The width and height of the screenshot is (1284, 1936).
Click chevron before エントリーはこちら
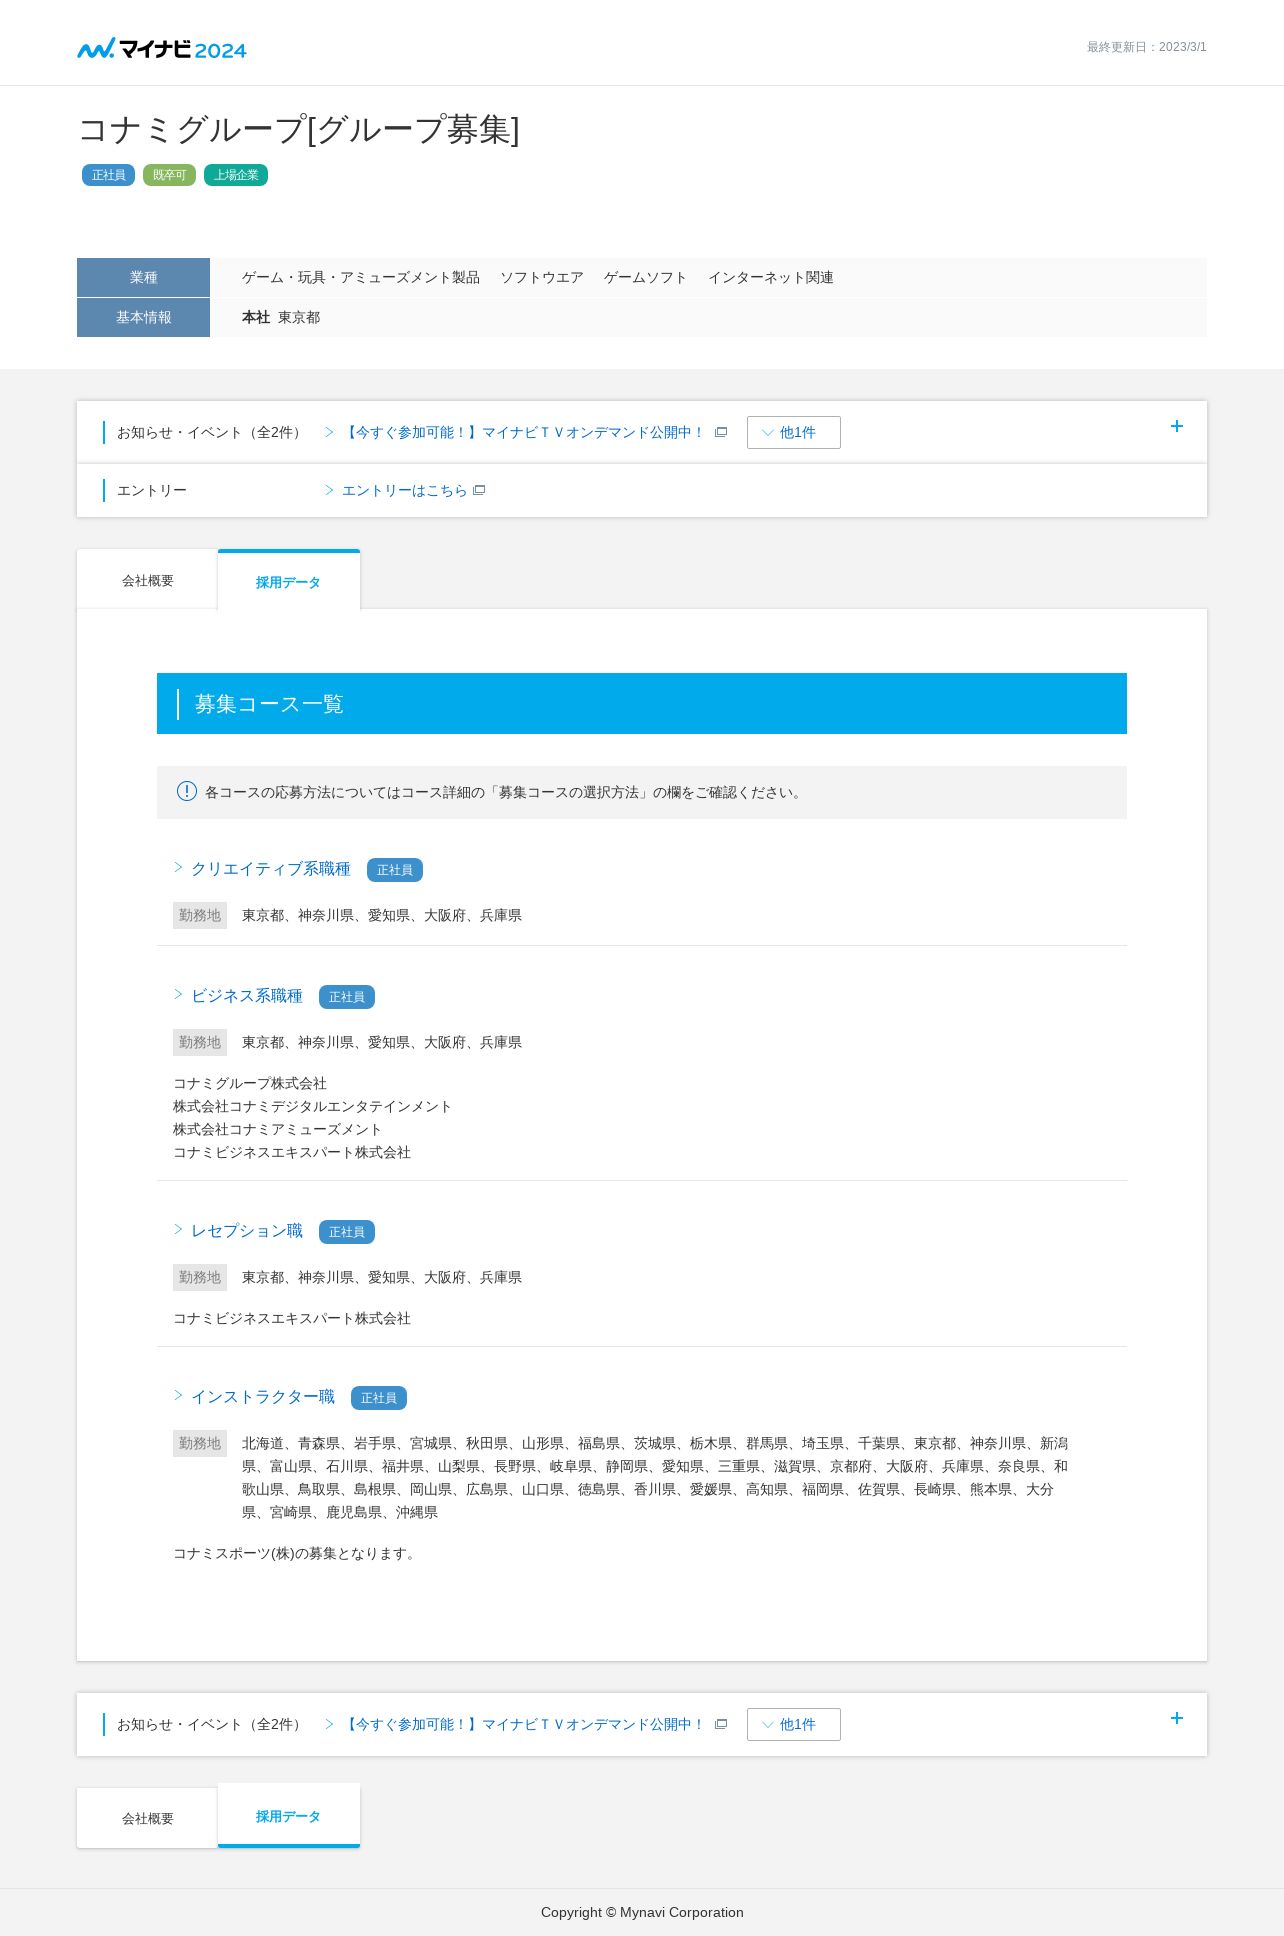329,490
